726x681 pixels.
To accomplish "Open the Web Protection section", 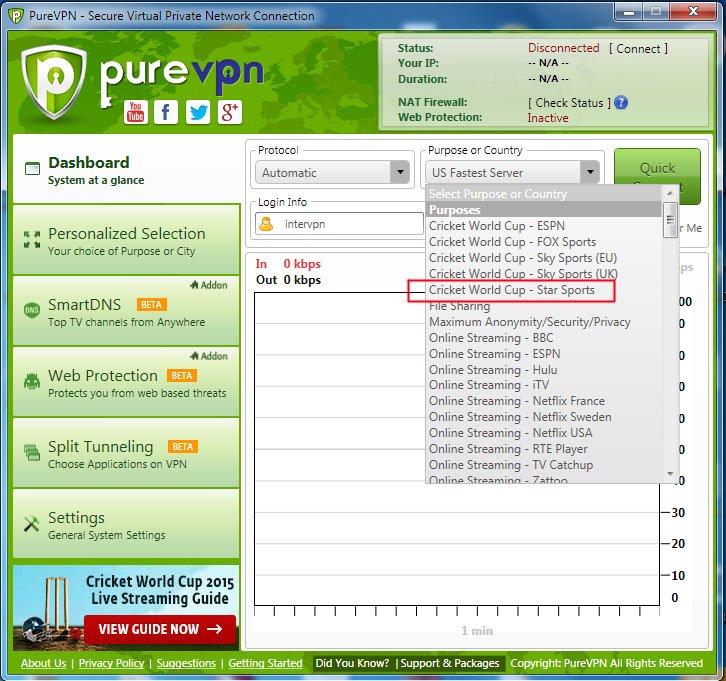I will pos(126,382).
